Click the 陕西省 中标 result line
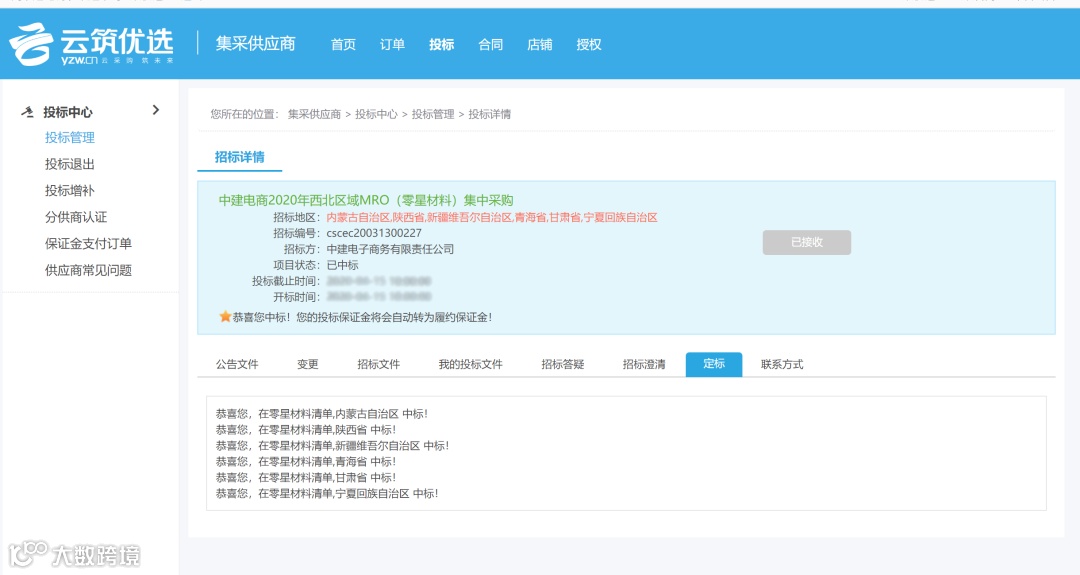1080x575 pixels. pyautogui.click(x=306, y=430)
